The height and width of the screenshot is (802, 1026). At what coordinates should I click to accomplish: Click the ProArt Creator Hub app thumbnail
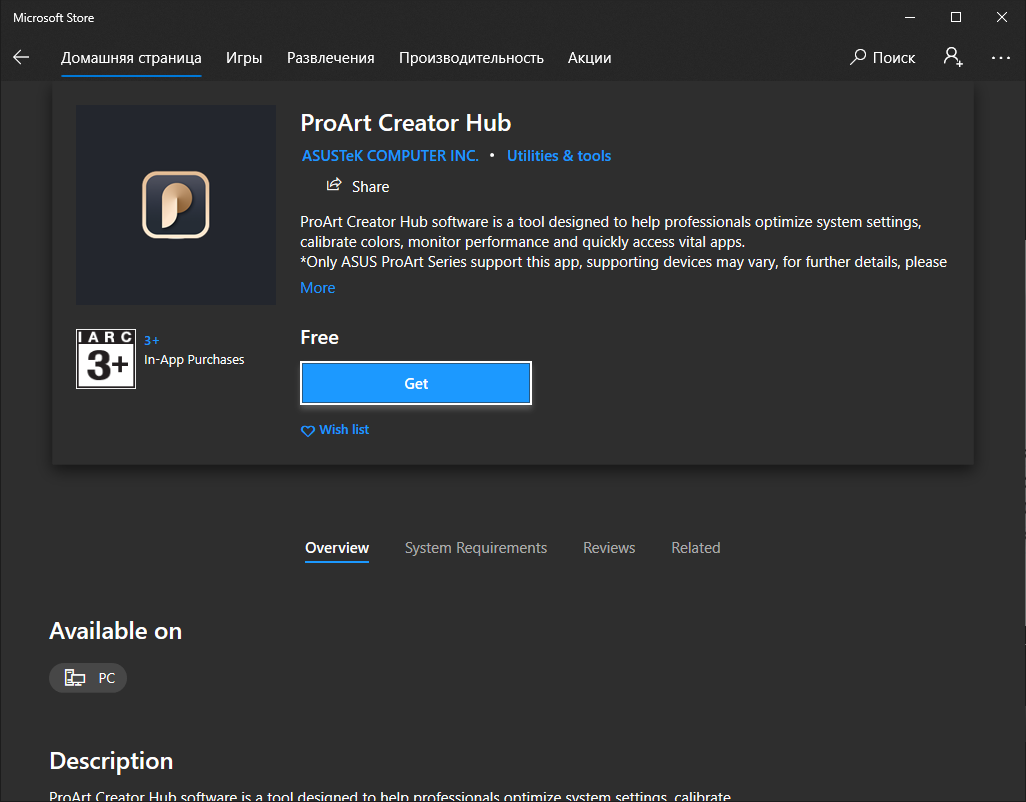(x=175, y=204)
